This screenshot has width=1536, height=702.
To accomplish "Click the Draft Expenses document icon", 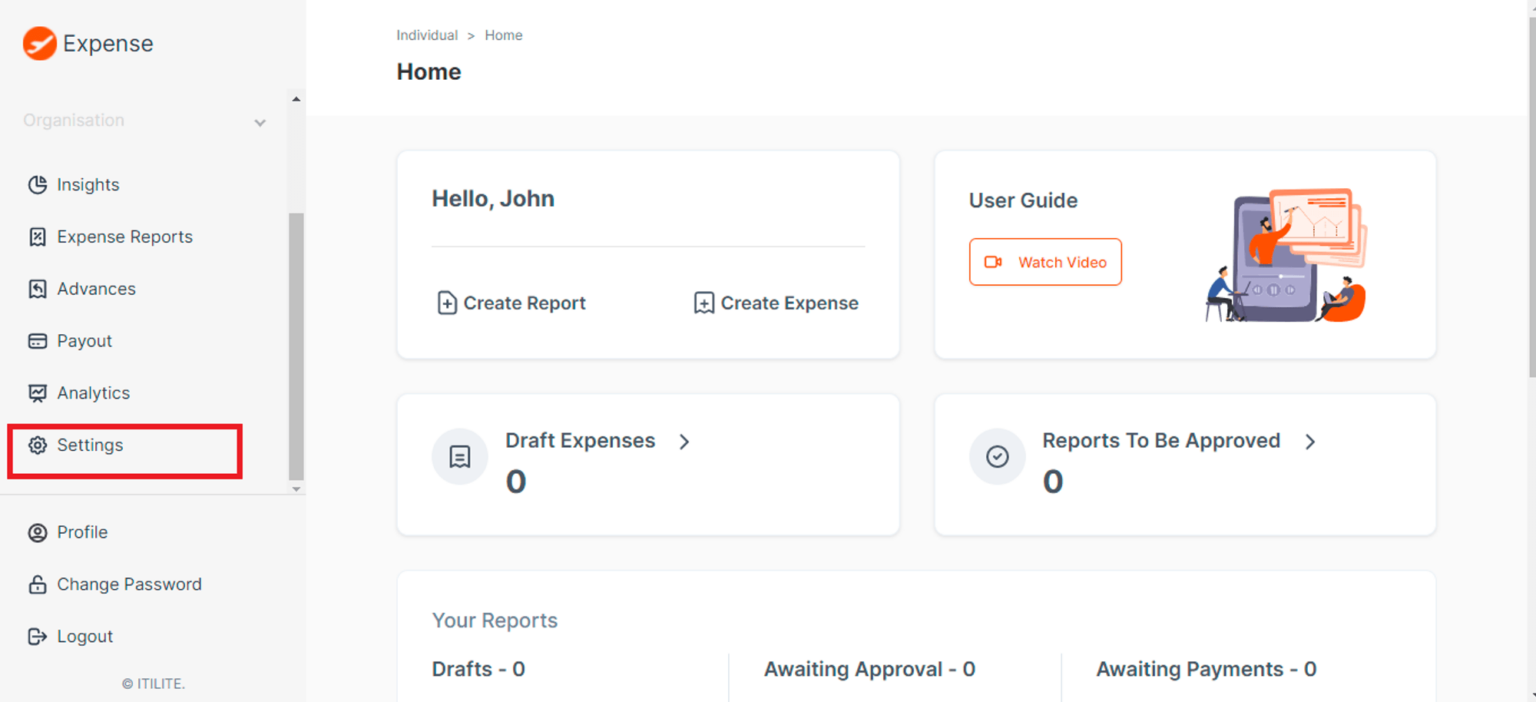I will tap(459, 456).
